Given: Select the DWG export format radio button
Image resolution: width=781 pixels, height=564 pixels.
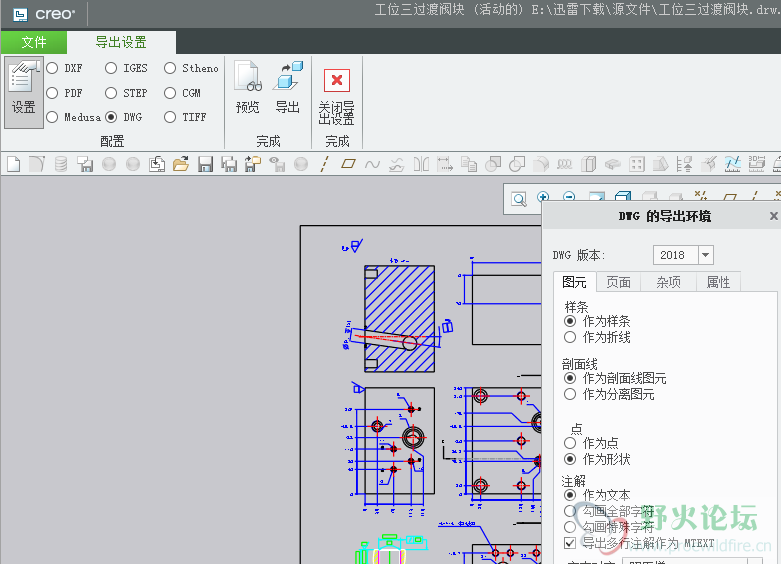Looking at the screenshot, I should pos(111,117).
